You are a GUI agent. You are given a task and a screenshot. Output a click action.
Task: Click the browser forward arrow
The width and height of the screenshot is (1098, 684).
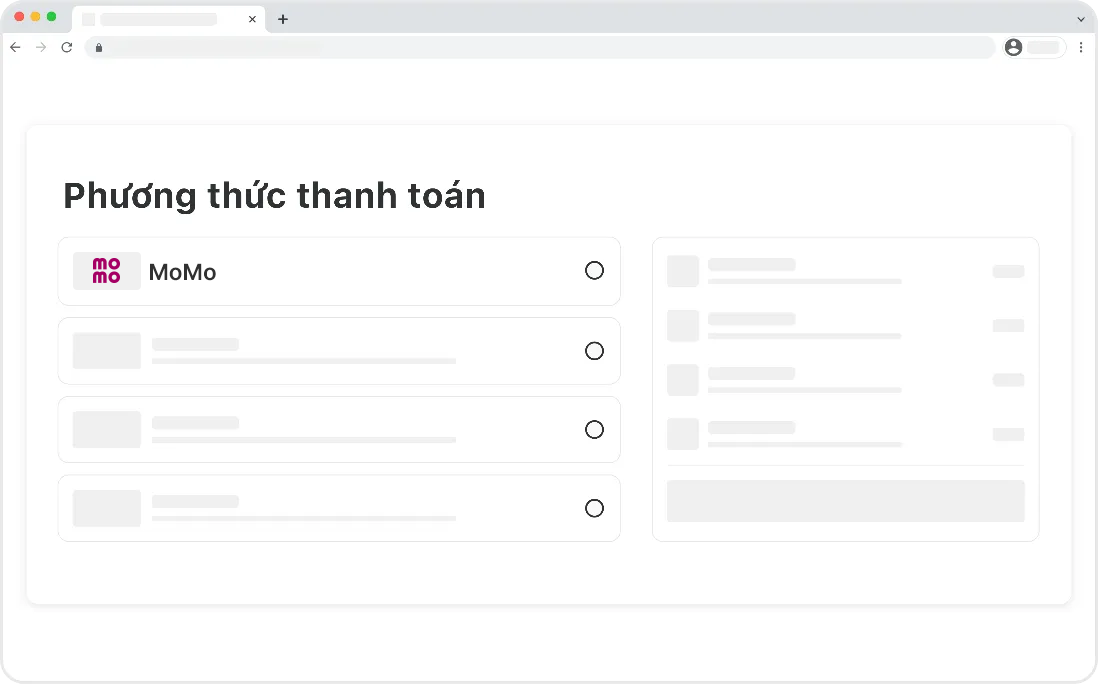coord(41,47)
